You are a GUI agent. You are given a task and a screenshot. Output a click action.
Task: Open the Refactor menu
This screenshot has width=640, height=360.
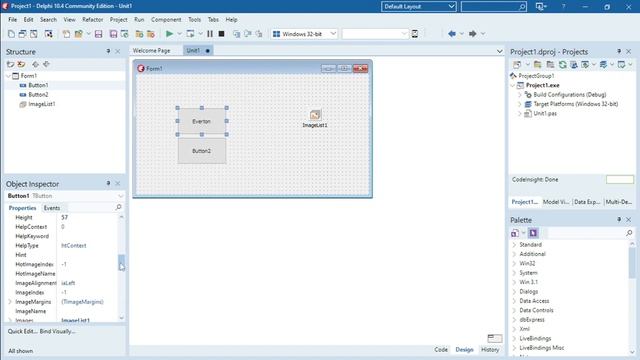point(93,20)
